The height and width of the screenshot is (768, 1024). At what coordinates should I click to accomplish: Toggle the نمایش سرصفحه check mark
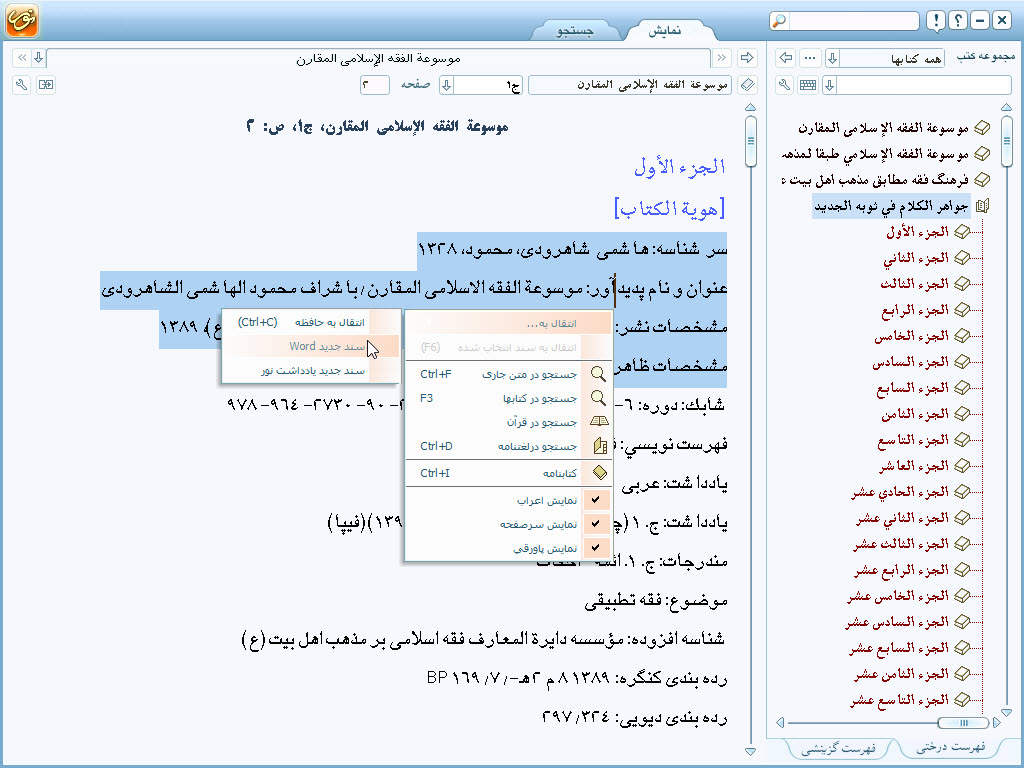click(x=596, y=524)
